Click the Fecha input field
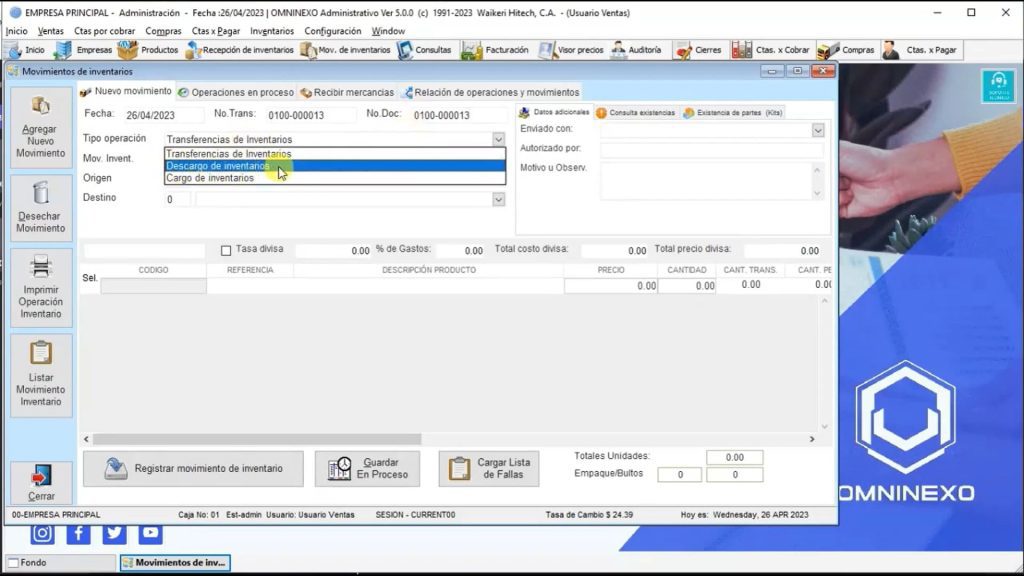 coord(163,115)
